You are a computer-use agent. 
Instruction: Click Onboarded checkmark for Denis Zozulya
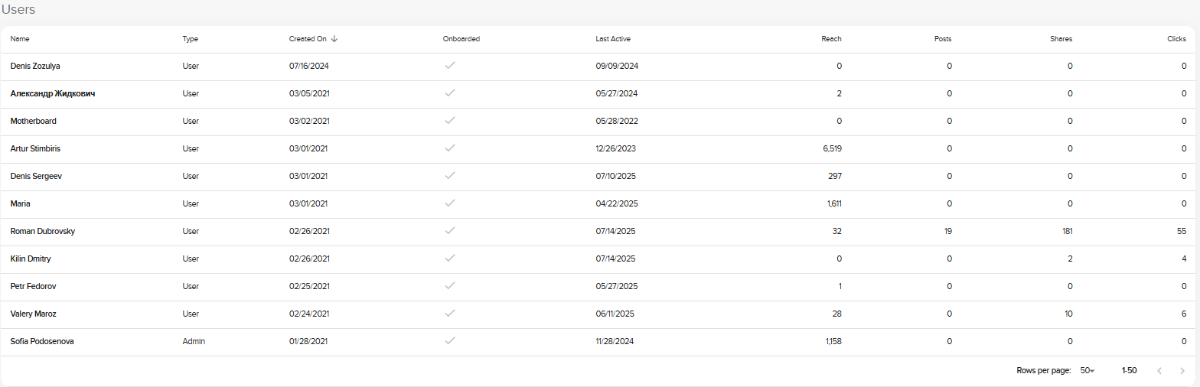coord(450,66)
